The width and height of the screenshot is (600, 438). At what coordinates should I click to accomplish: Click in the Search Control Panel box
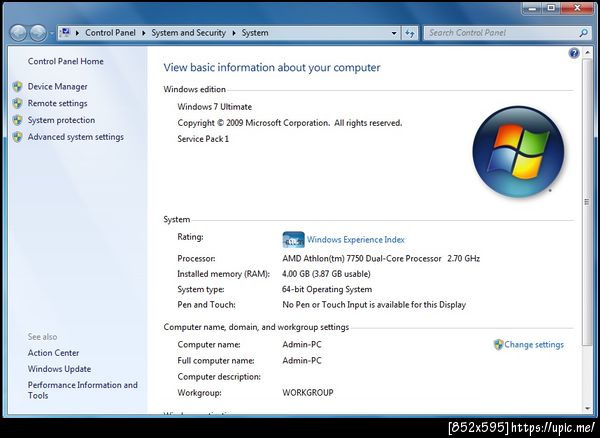[501, 33]
